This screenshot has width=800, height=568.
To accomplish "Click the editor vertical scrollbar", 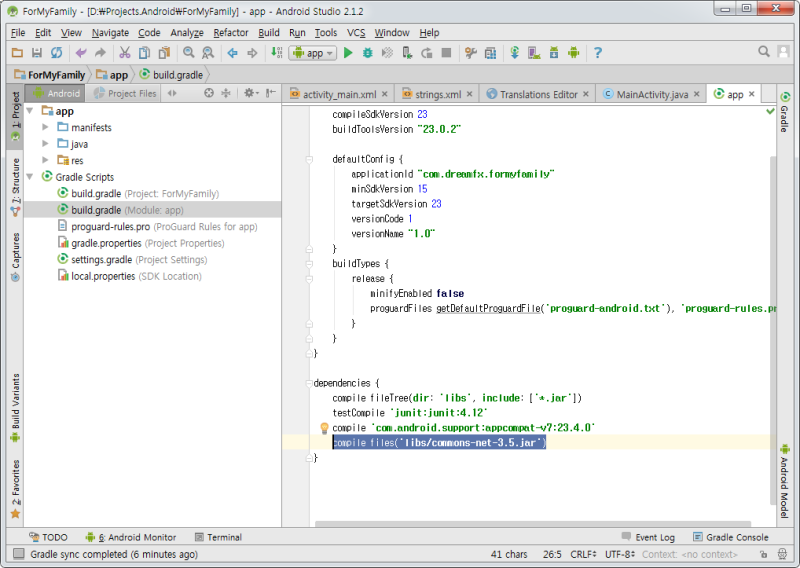I will pyautogui.click(x=773, y=330).
